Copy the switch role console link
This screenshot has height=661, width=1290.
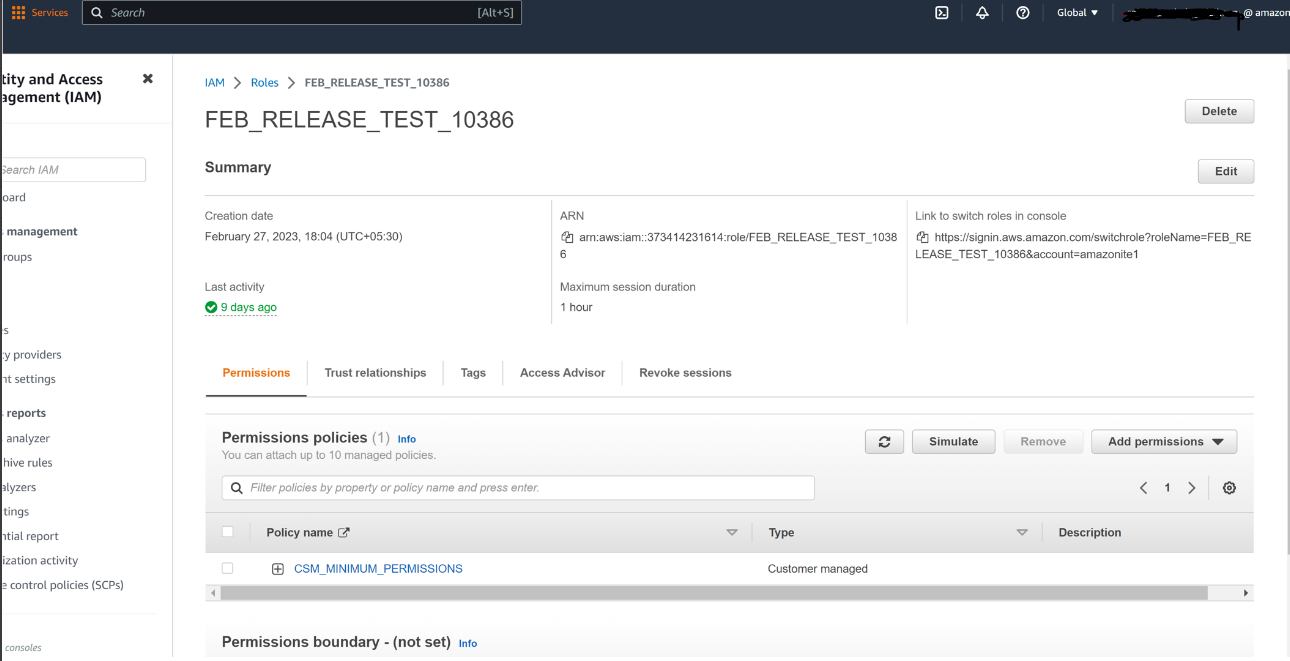pos(921,238)
